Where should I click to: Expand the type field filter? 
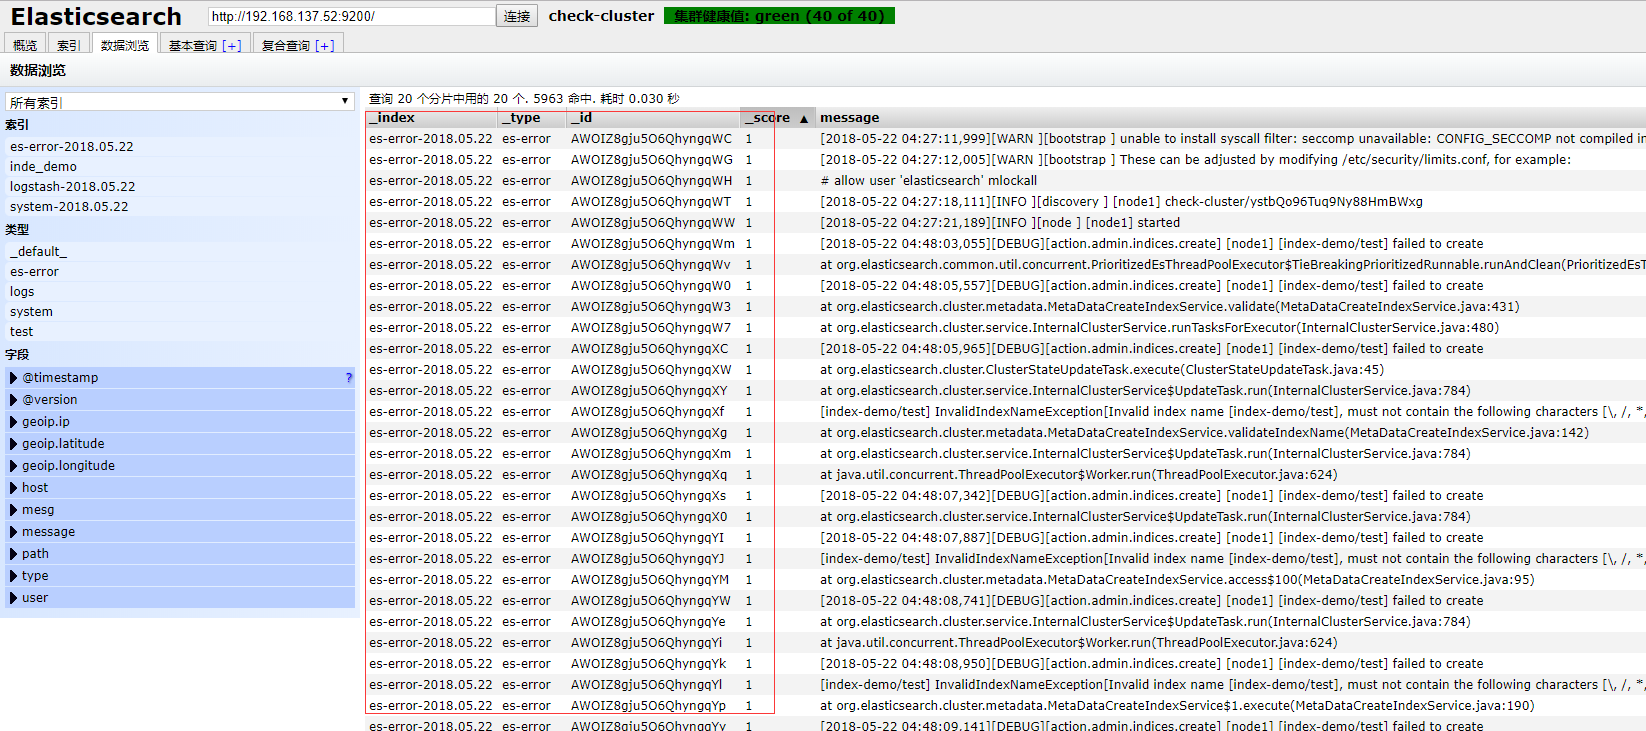click(x=180, y=576)
